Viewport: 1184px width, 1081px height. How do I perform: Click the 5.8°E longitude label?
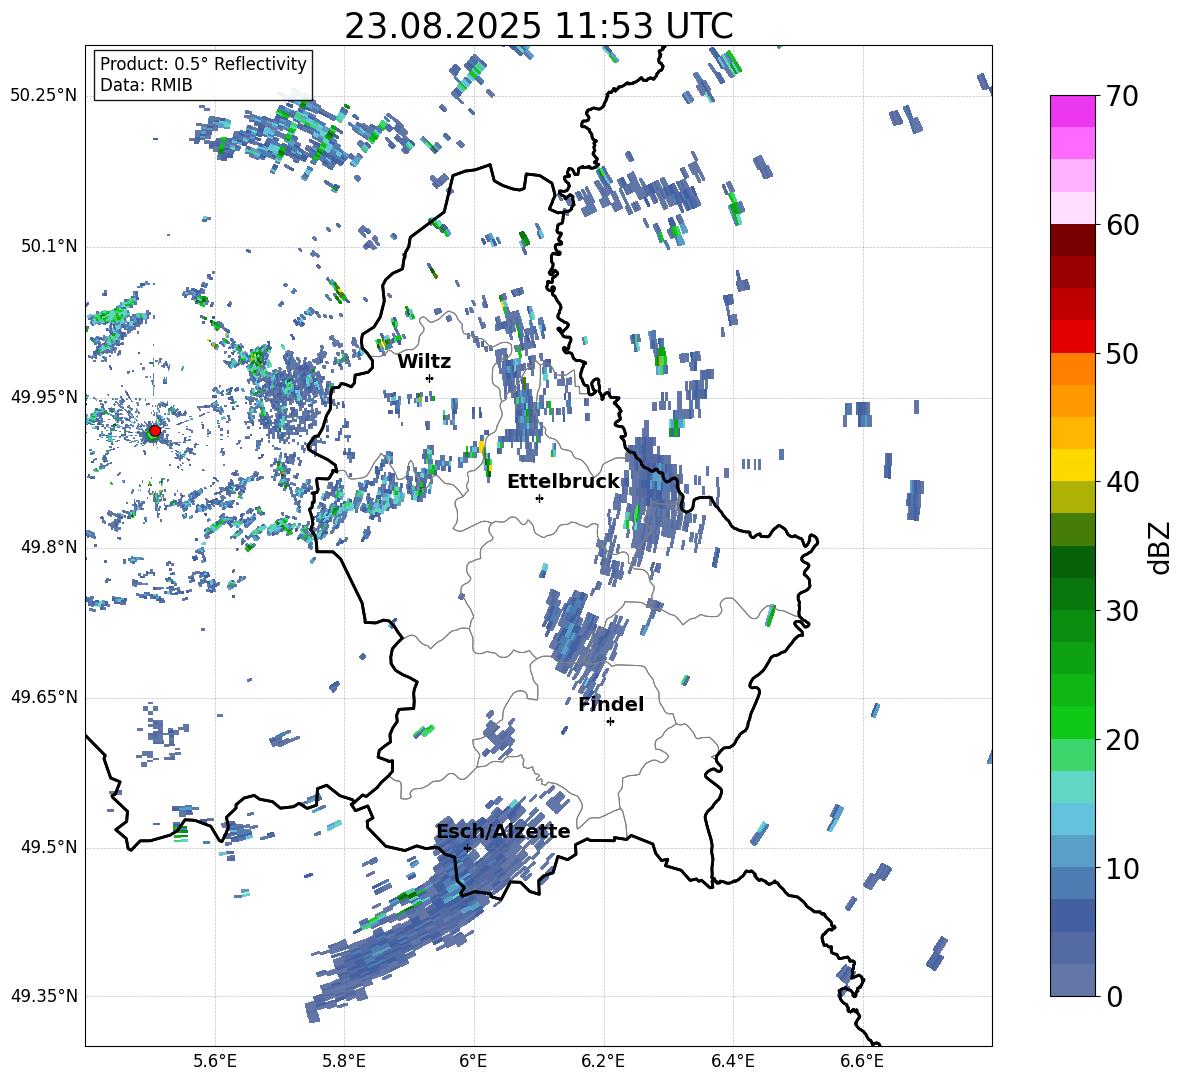coord(344,1061)
